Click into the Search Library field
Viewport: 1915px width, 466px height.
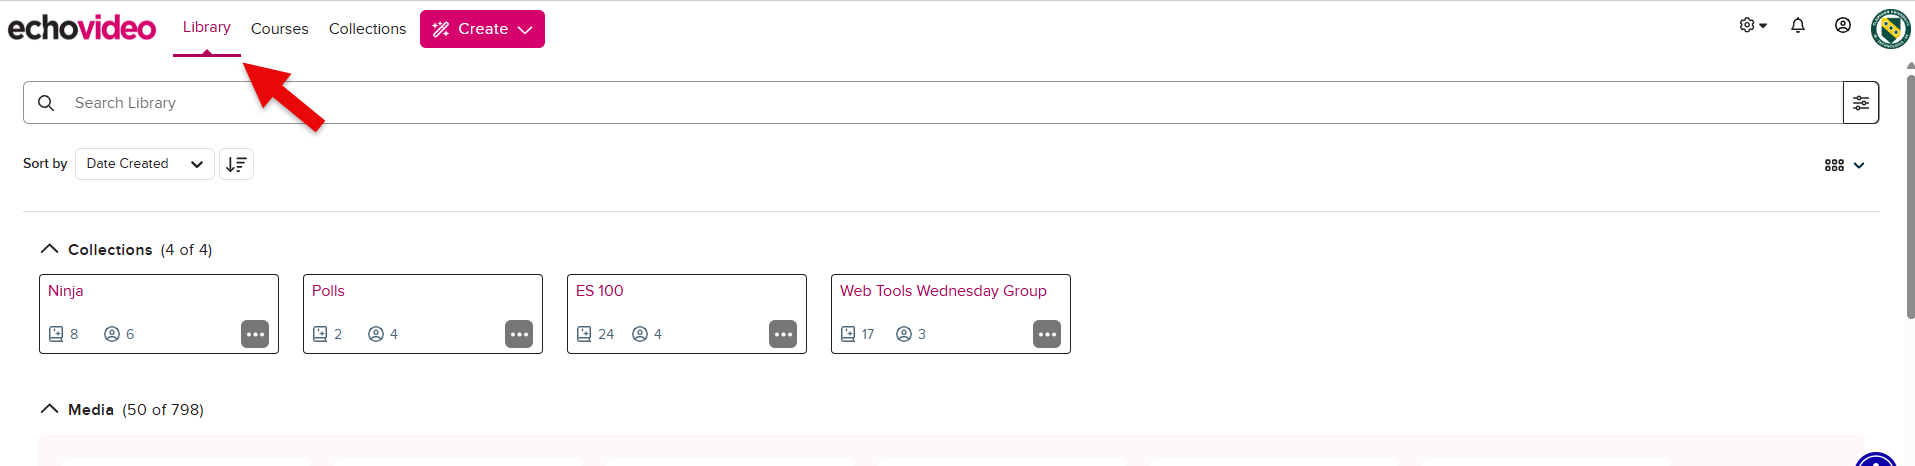click(x=900, y=103)
